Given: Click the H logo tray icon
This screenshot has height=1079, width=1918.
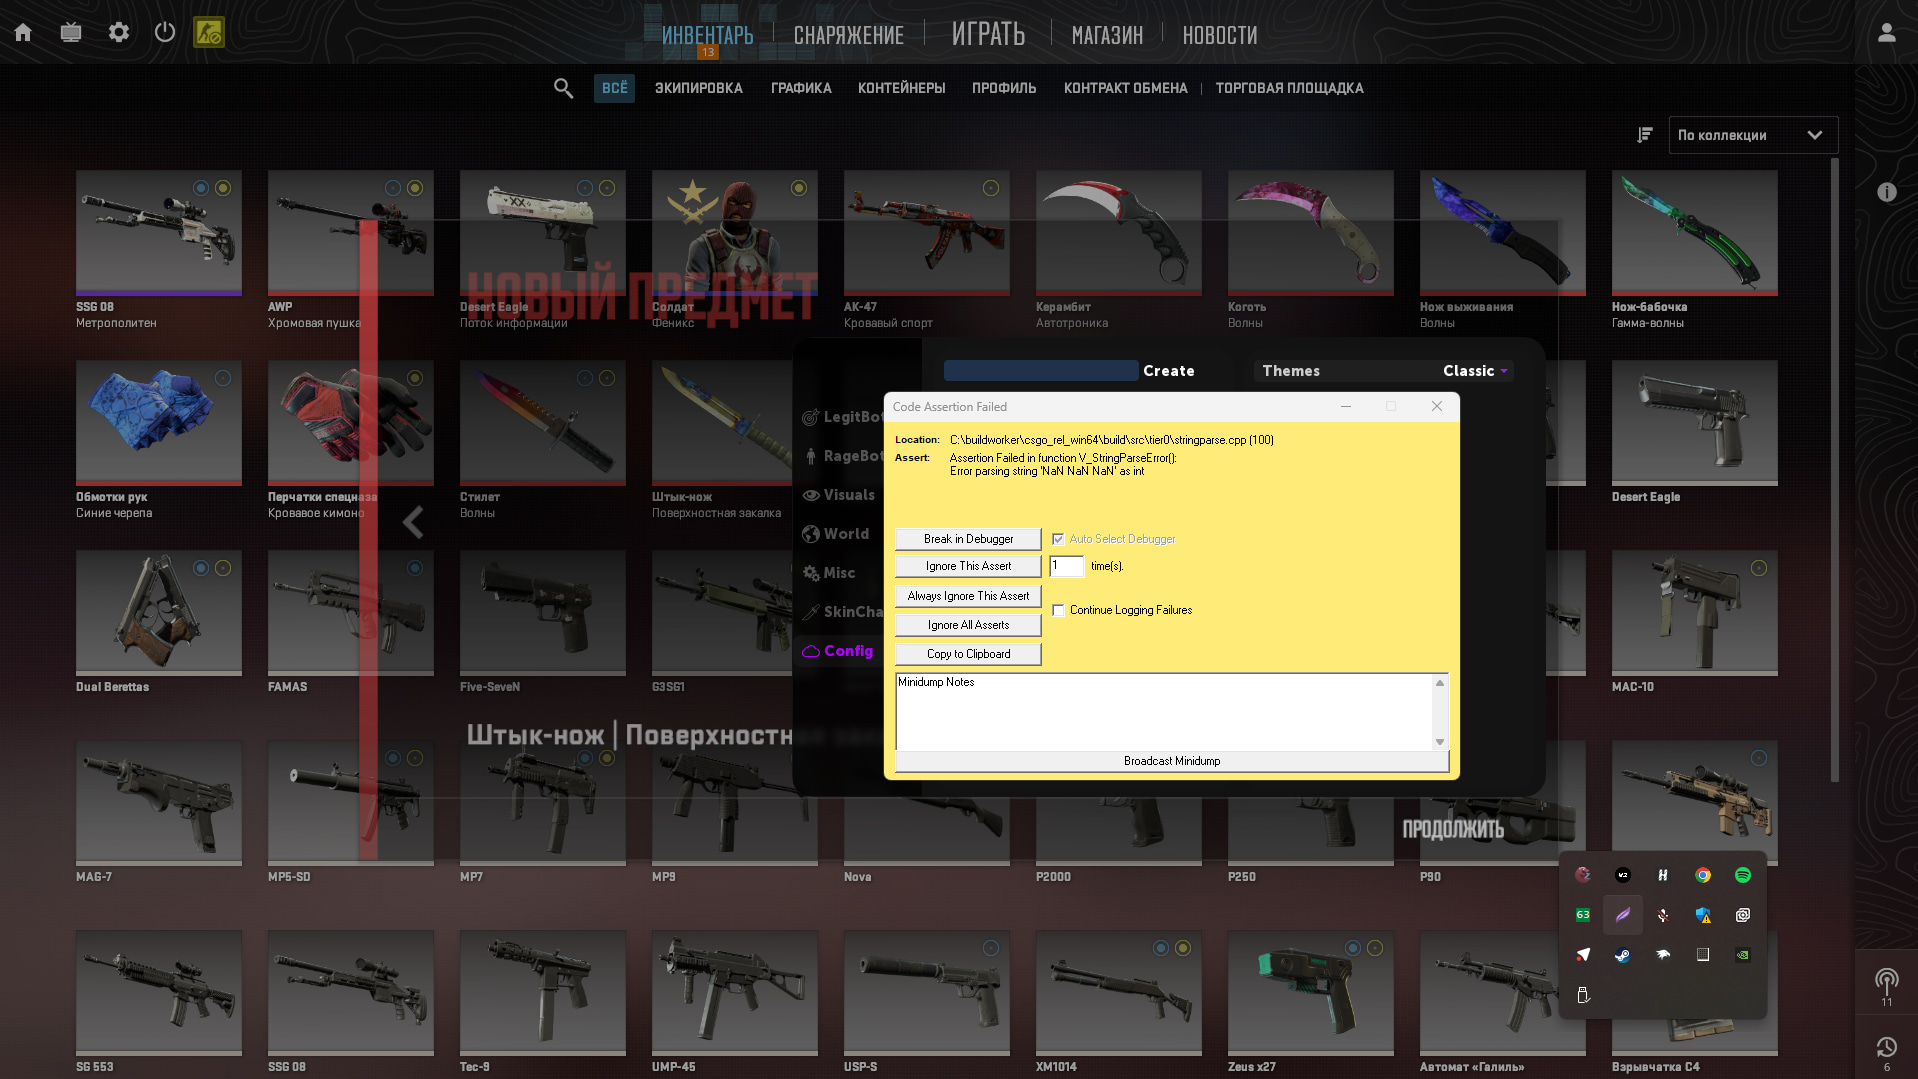Looking at the screenshot, I should (x=1662, y=875).
